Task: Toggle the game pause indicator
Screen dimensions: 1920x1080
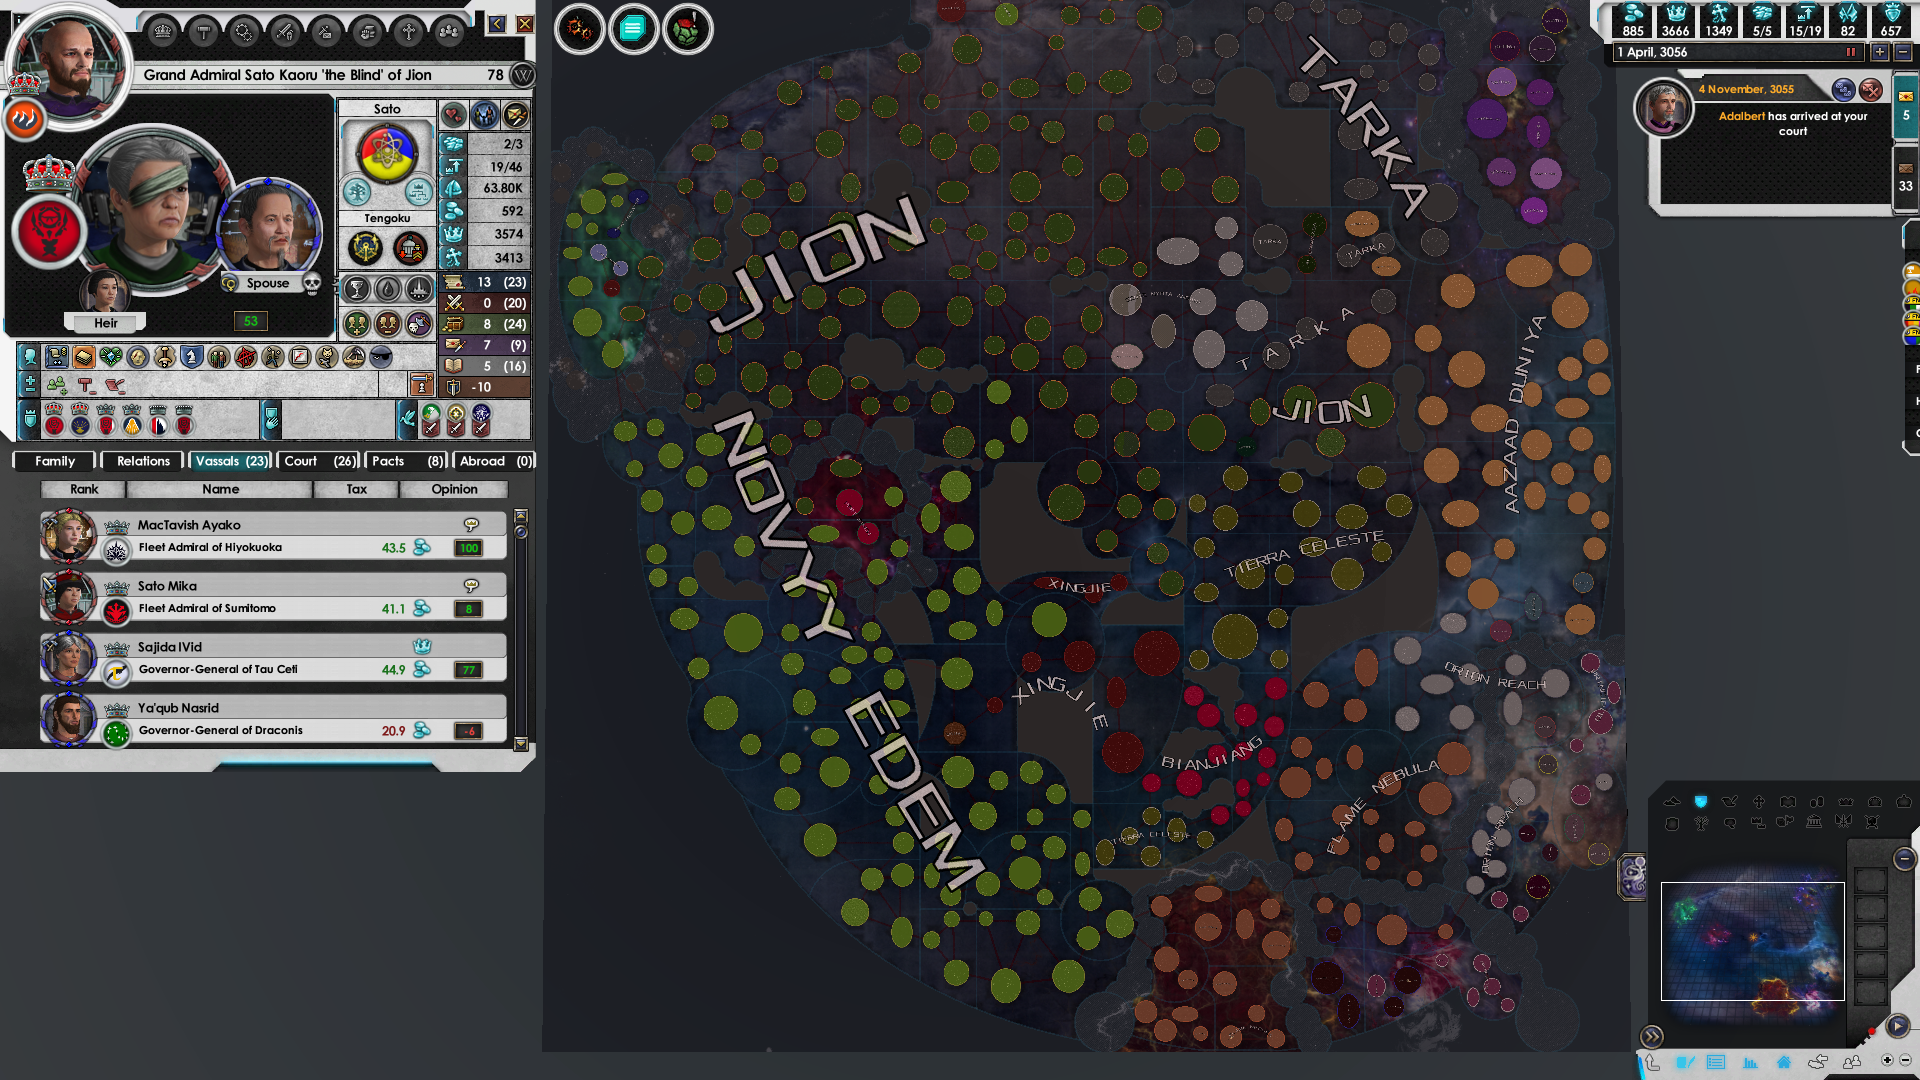Action: tap(1850, 52)
